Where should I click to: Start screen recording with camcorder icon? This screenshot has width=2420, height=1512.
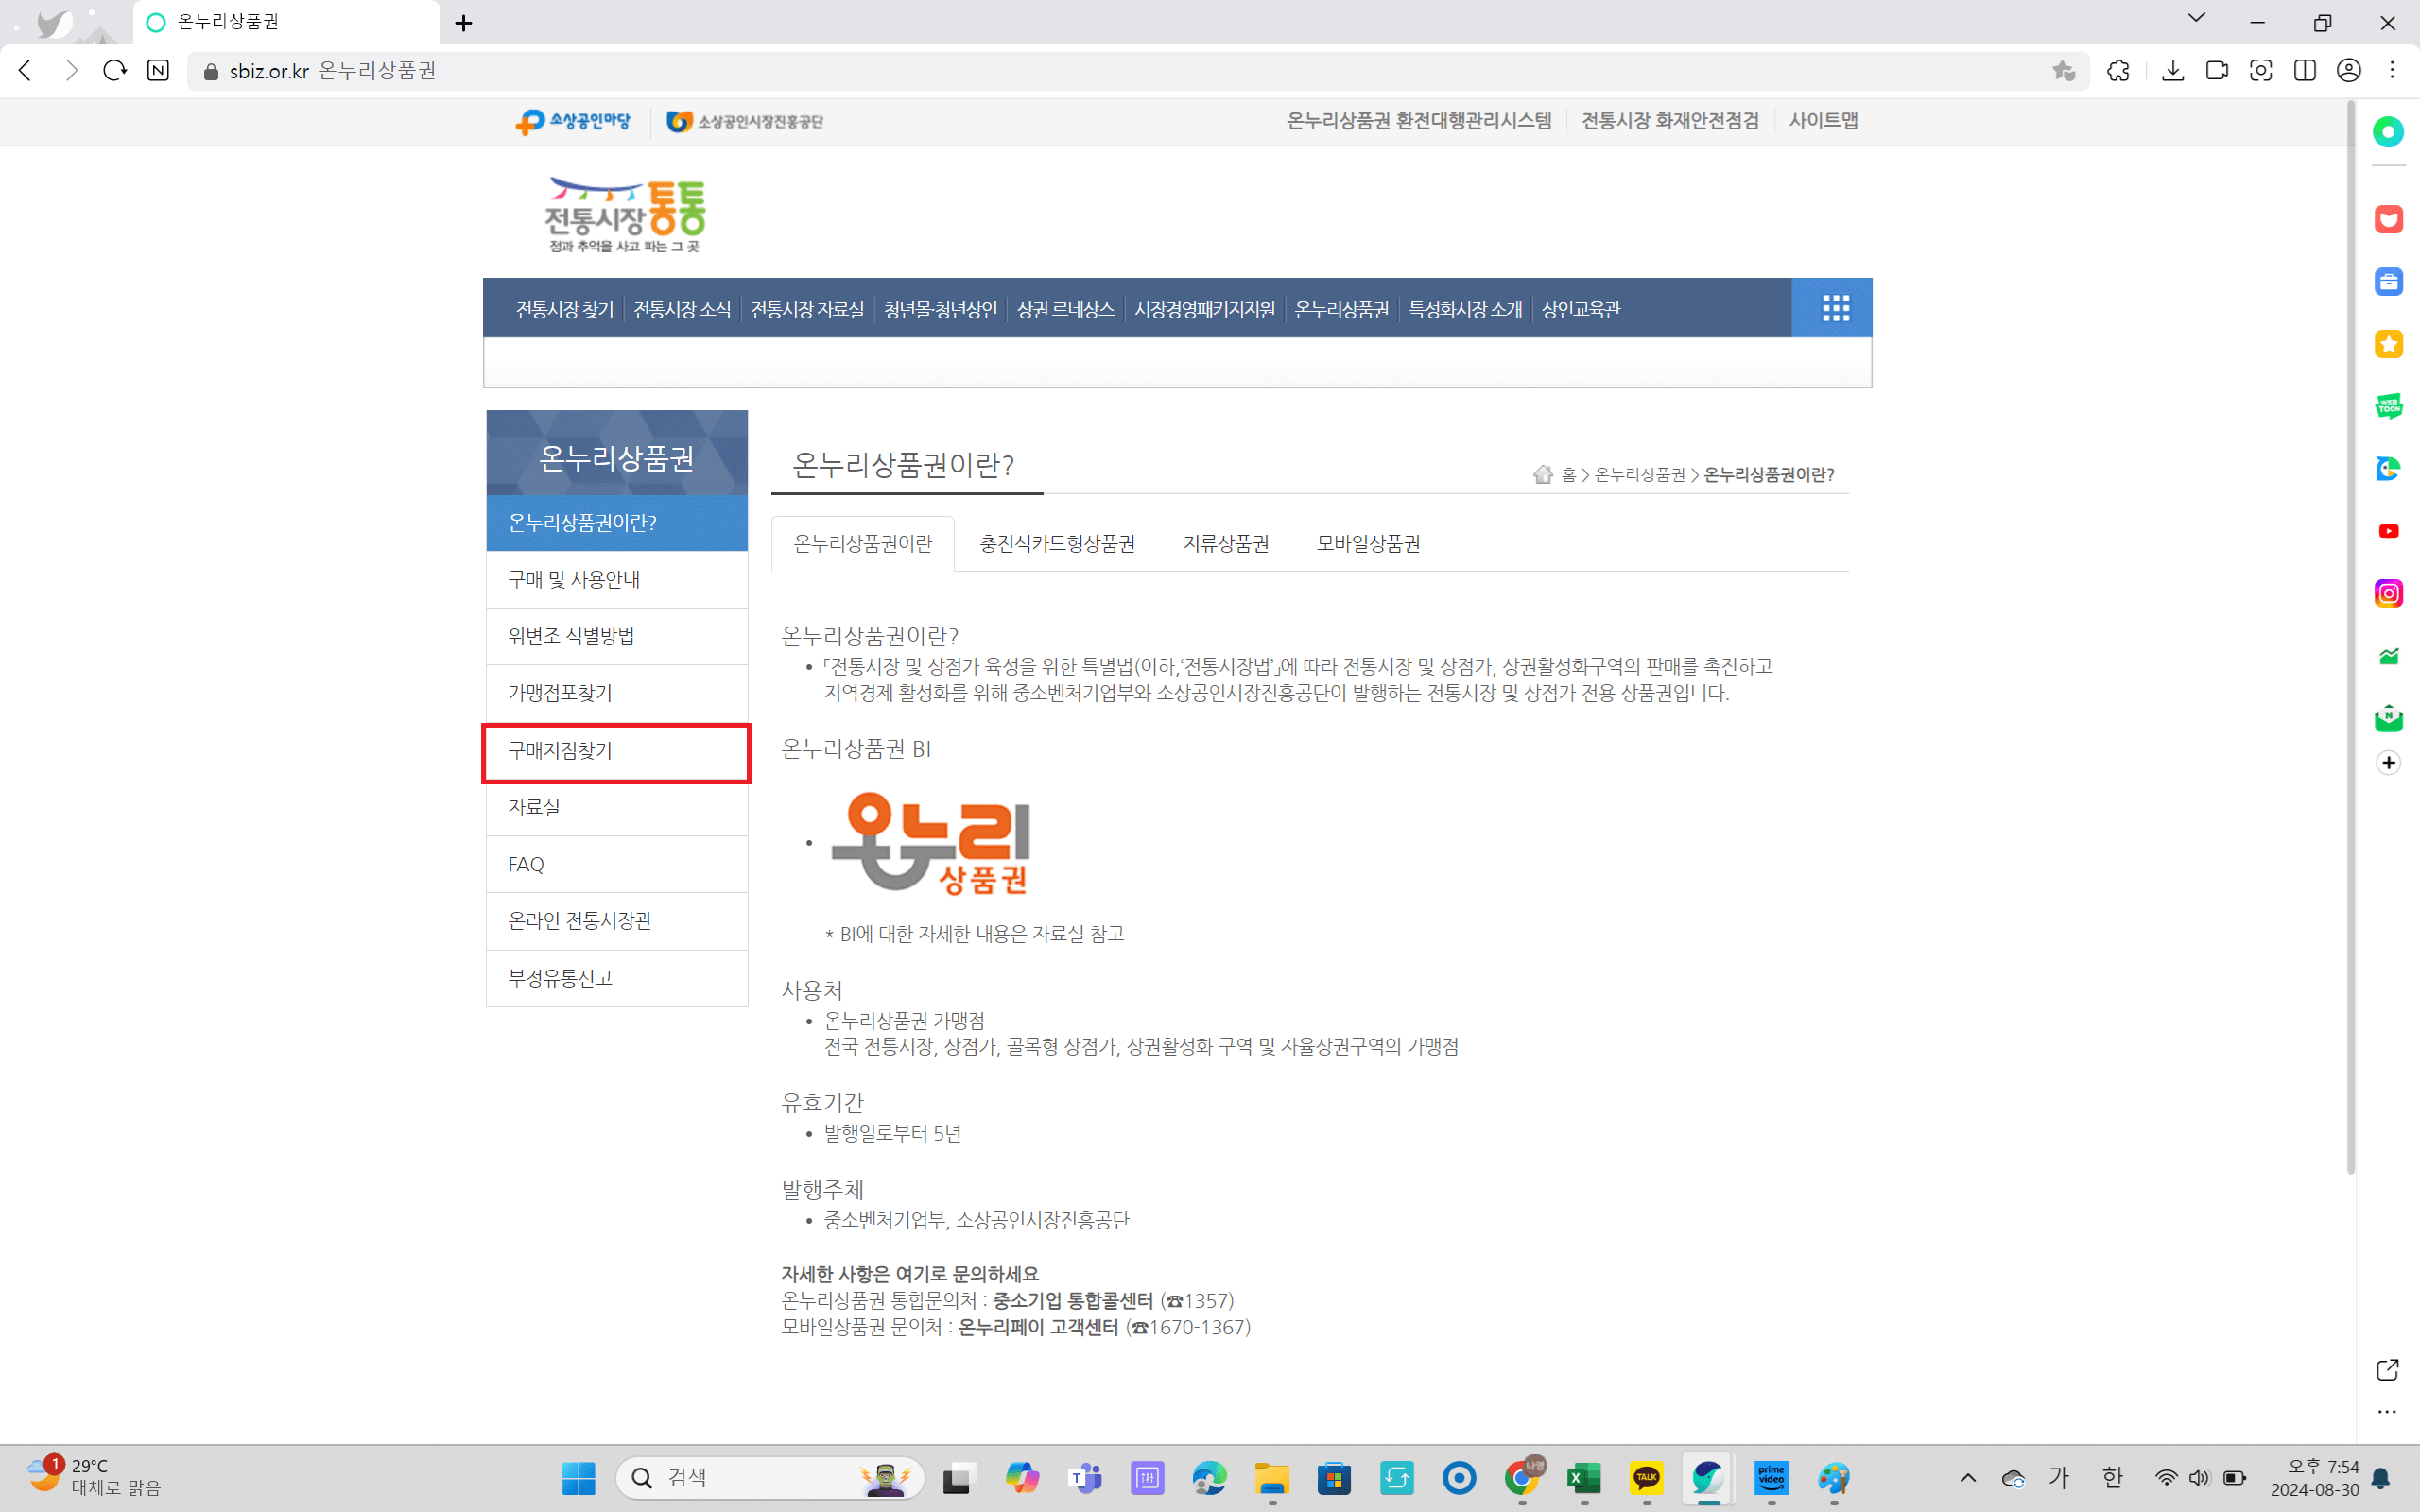pyautogui.click(x=2217, y=70)
